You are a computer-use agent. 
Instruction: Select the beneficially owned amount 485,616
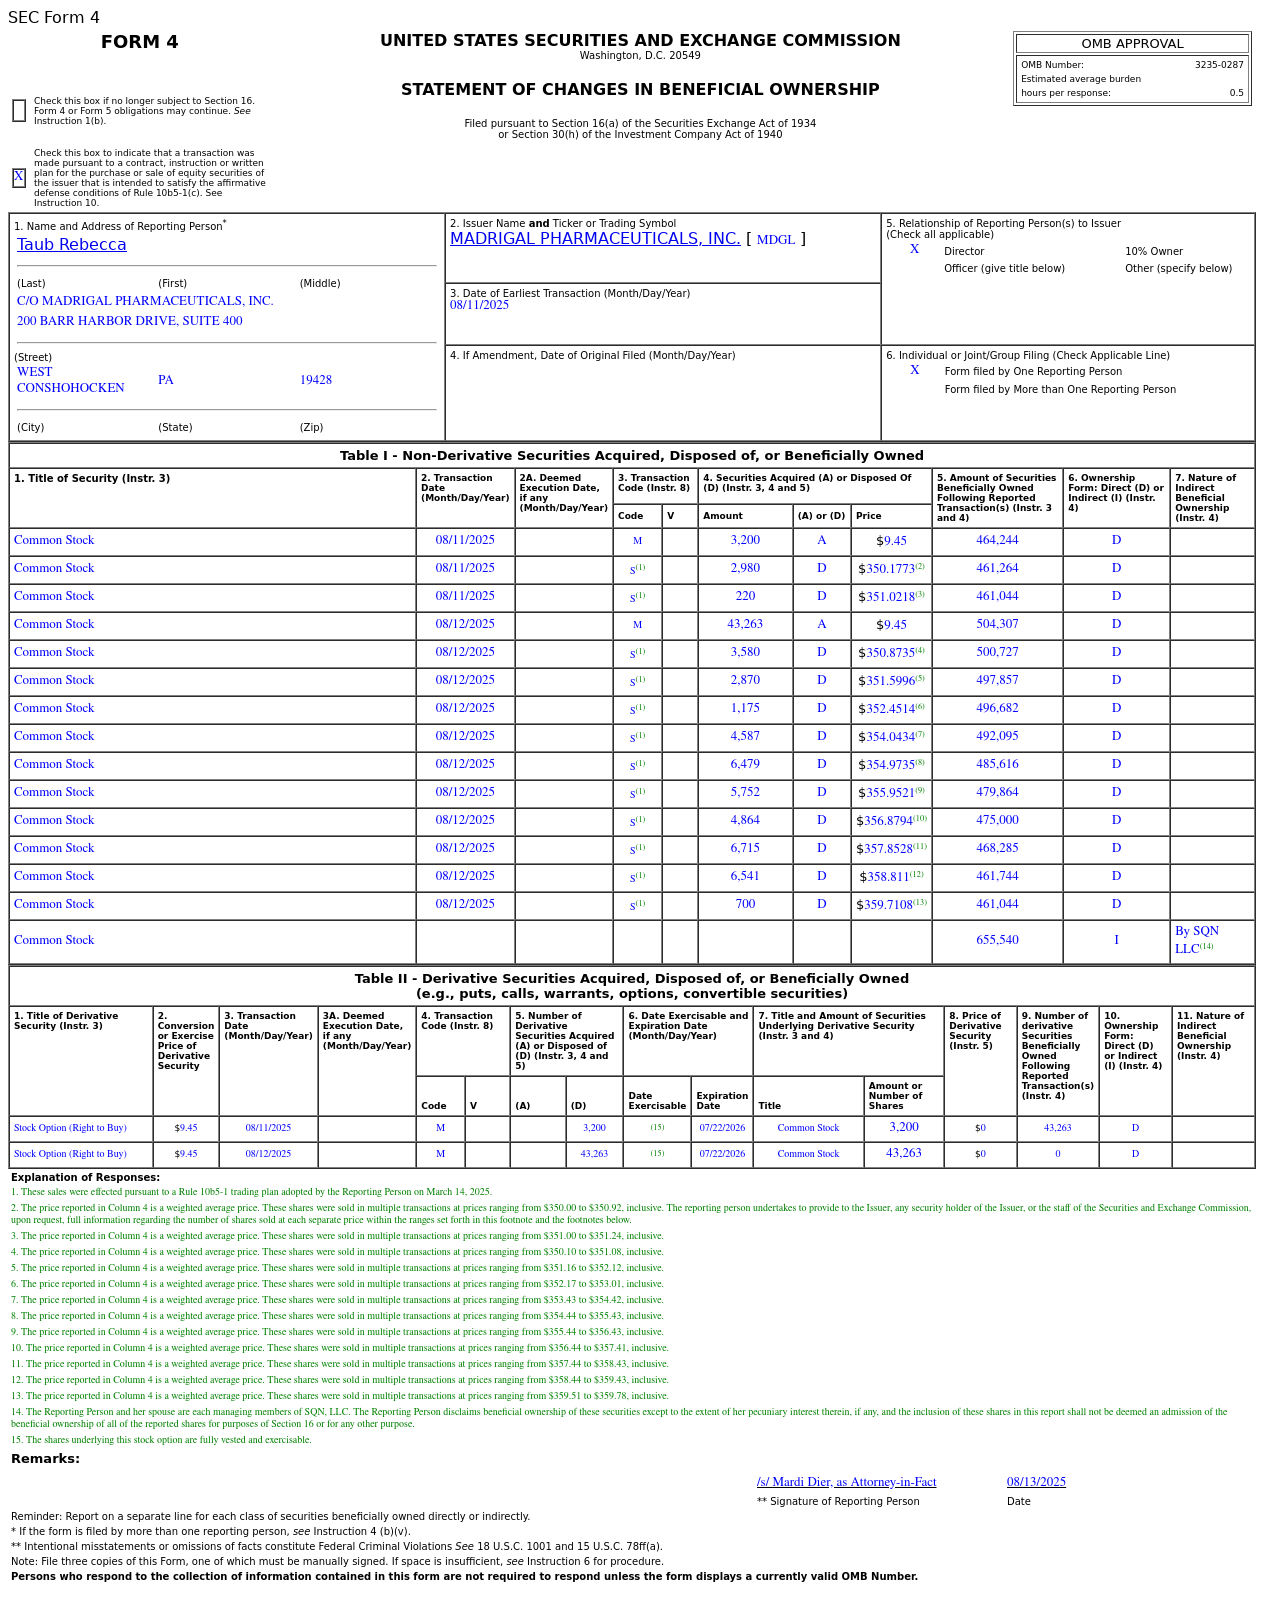click(x=997, y=764)
